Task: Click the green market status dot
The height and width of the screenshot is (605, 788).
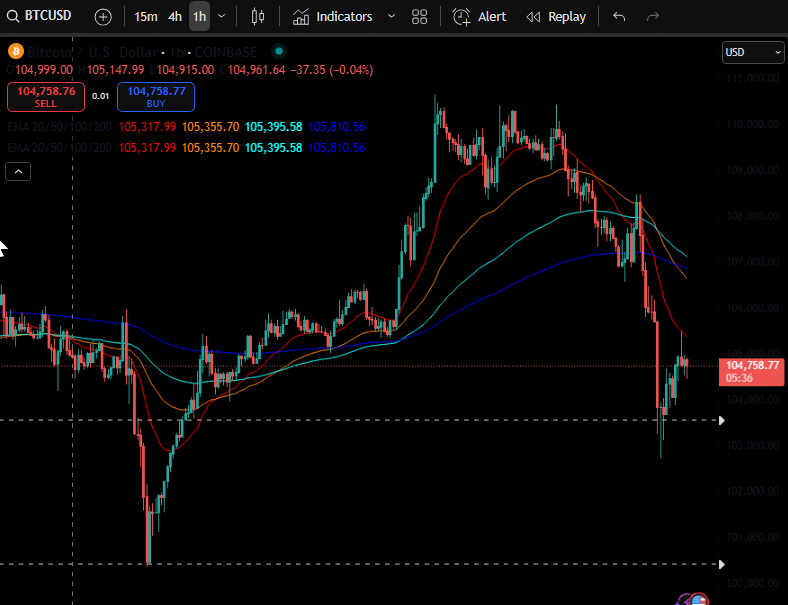Action: click(x=278, y=51)
